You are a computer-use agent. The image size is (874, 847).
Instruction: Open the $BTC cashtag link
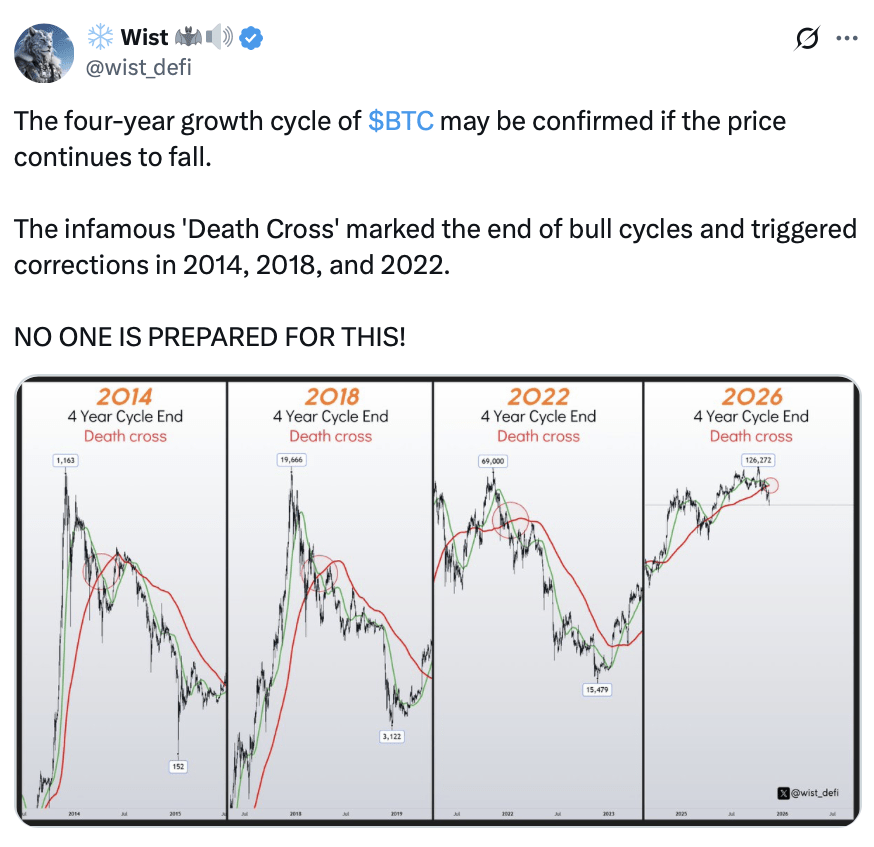pyautogui.click(x=401, y=122)
